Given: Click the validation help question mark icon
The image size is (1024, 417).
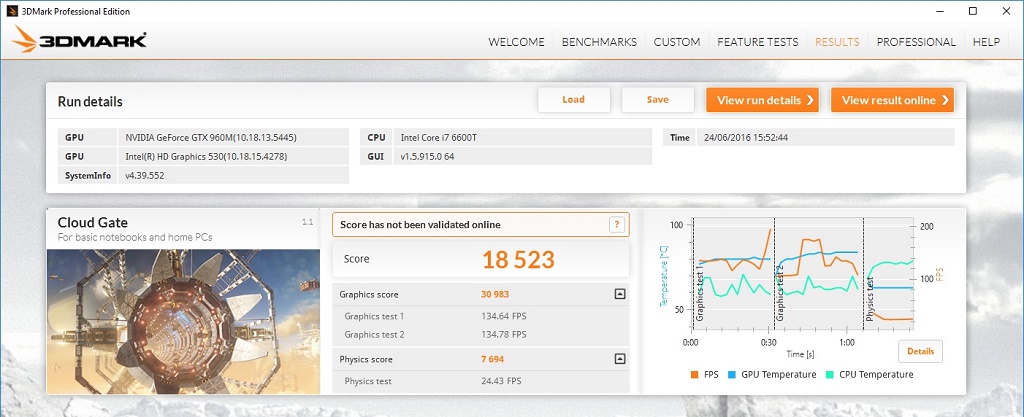Looking at the screenshot, I should [x=617, y=225].
